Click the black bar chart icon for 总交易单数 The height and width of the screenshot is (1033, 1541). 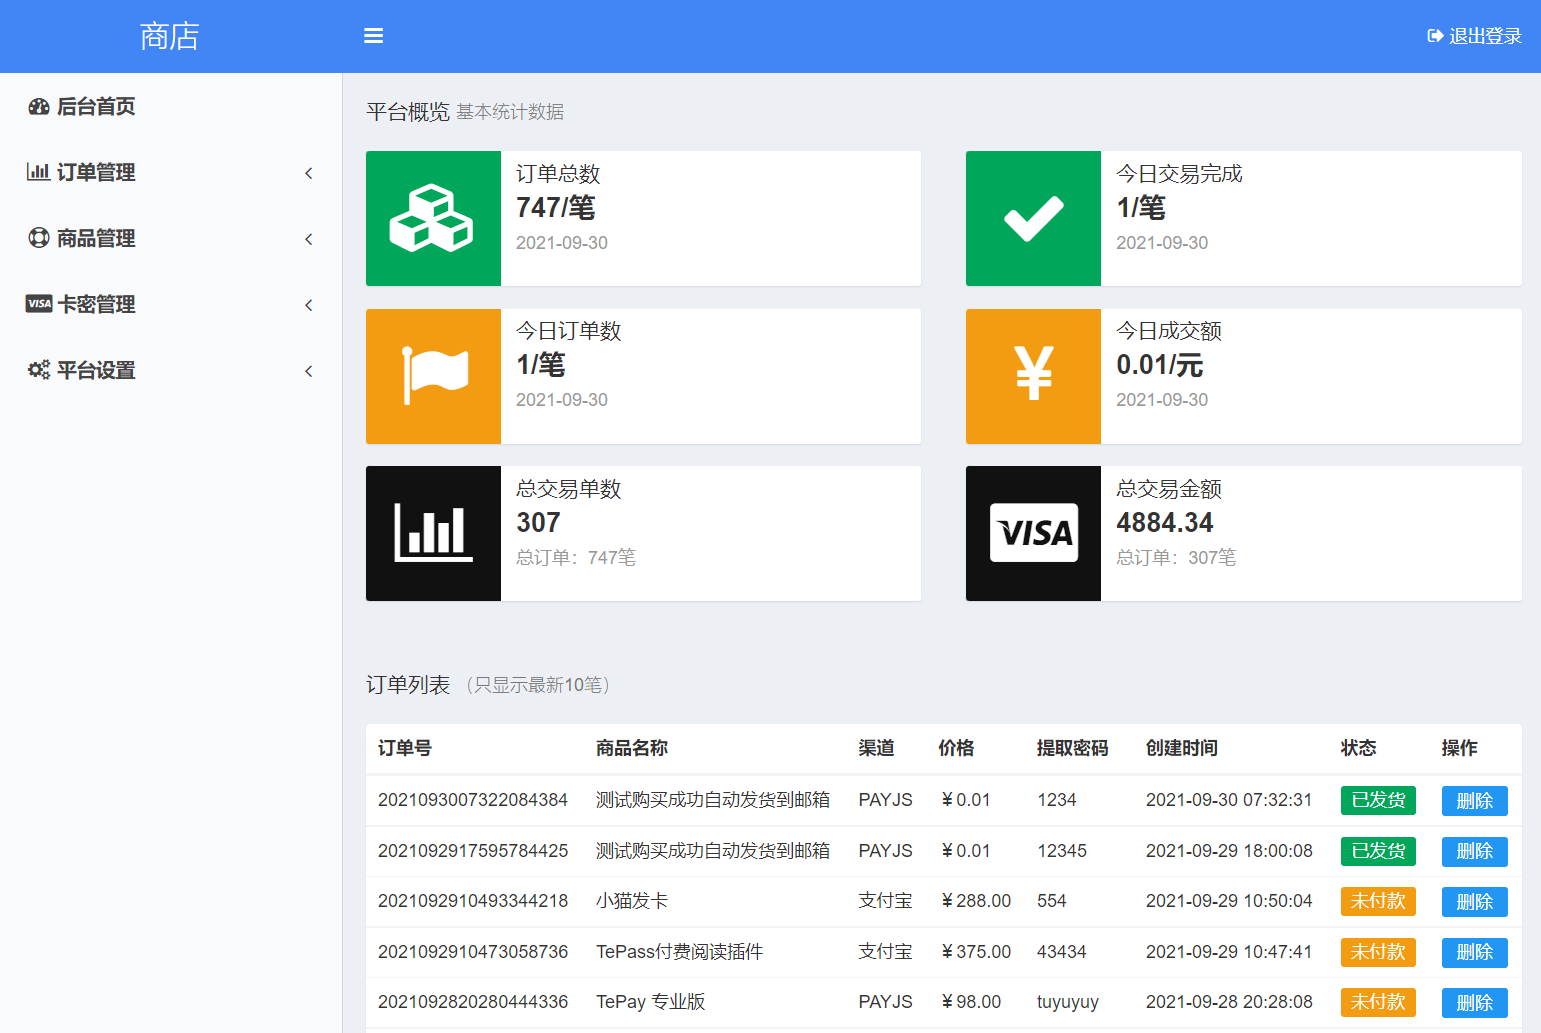(432, 533)
